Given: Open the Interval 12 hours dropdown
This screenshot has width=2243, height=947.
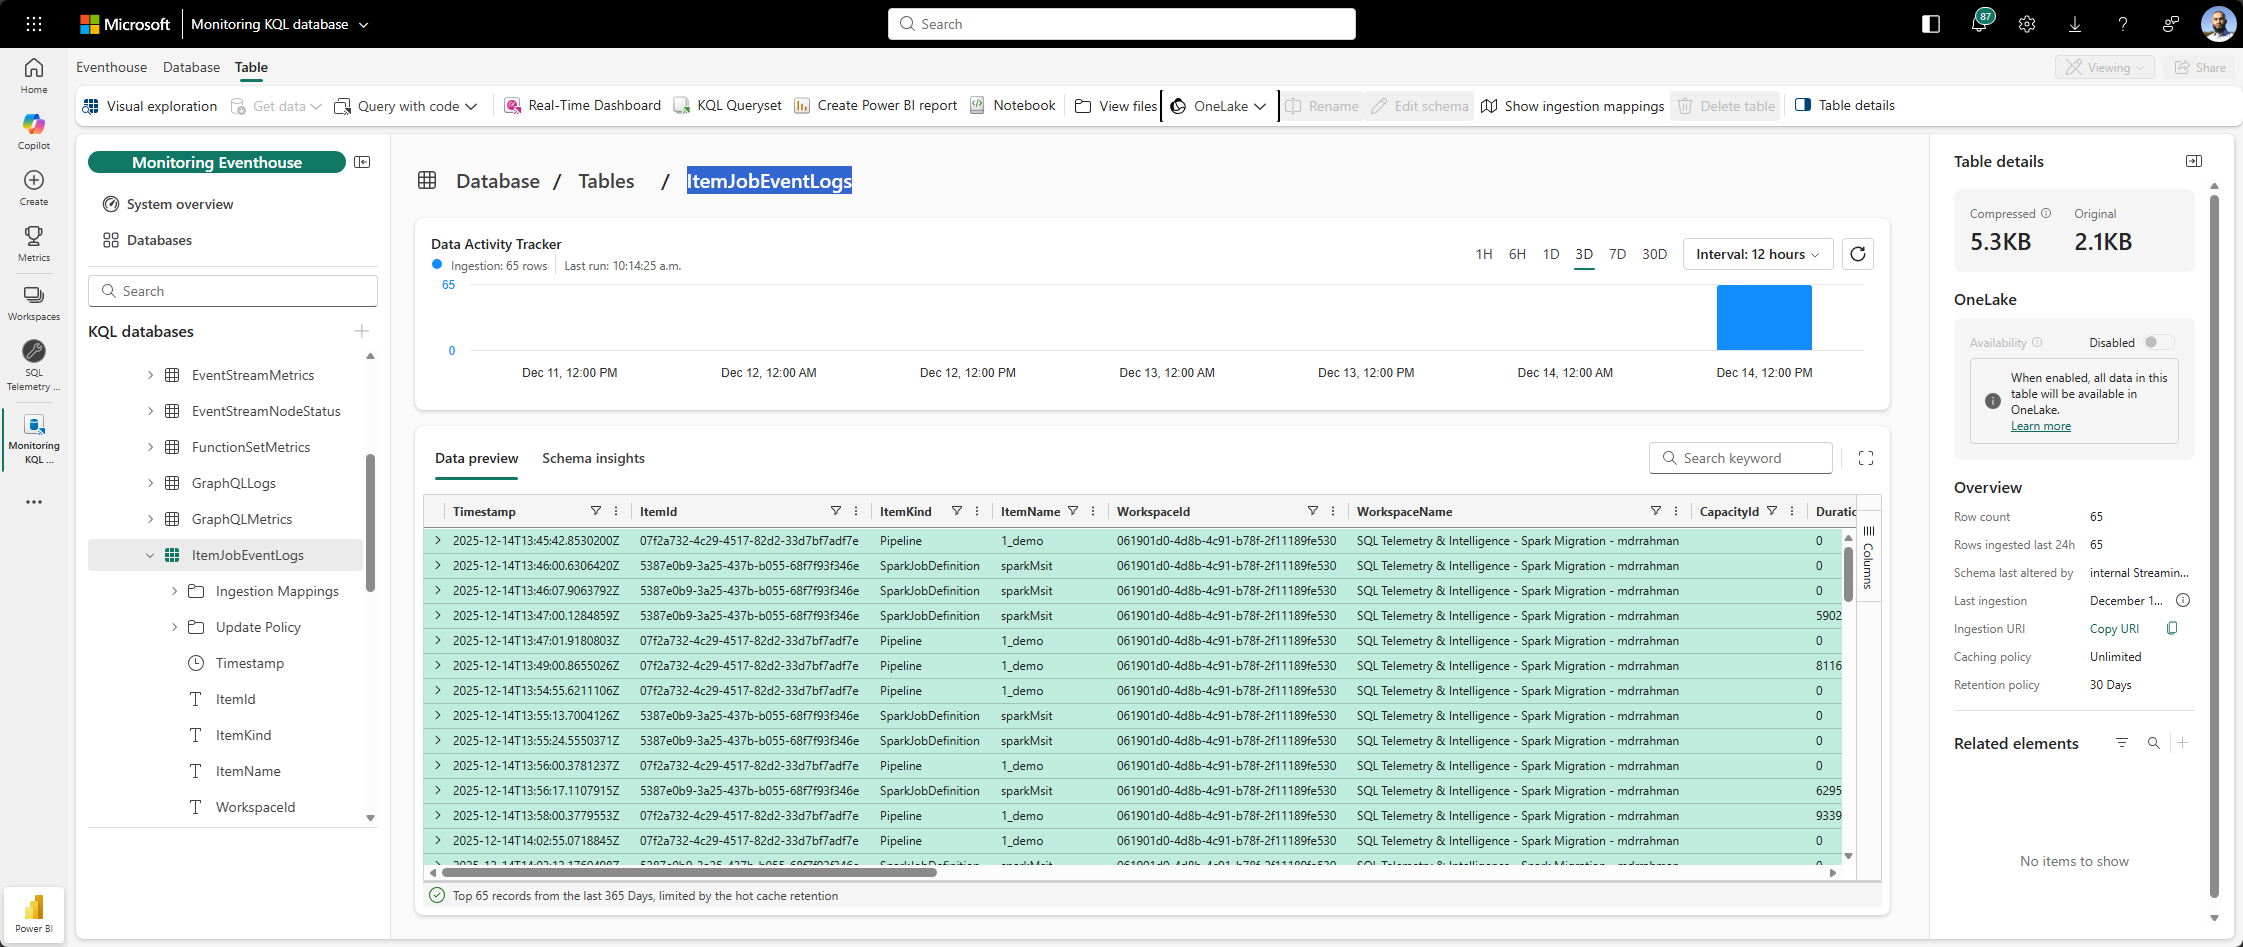Looking at the screenshot, I should [1757, 254].
